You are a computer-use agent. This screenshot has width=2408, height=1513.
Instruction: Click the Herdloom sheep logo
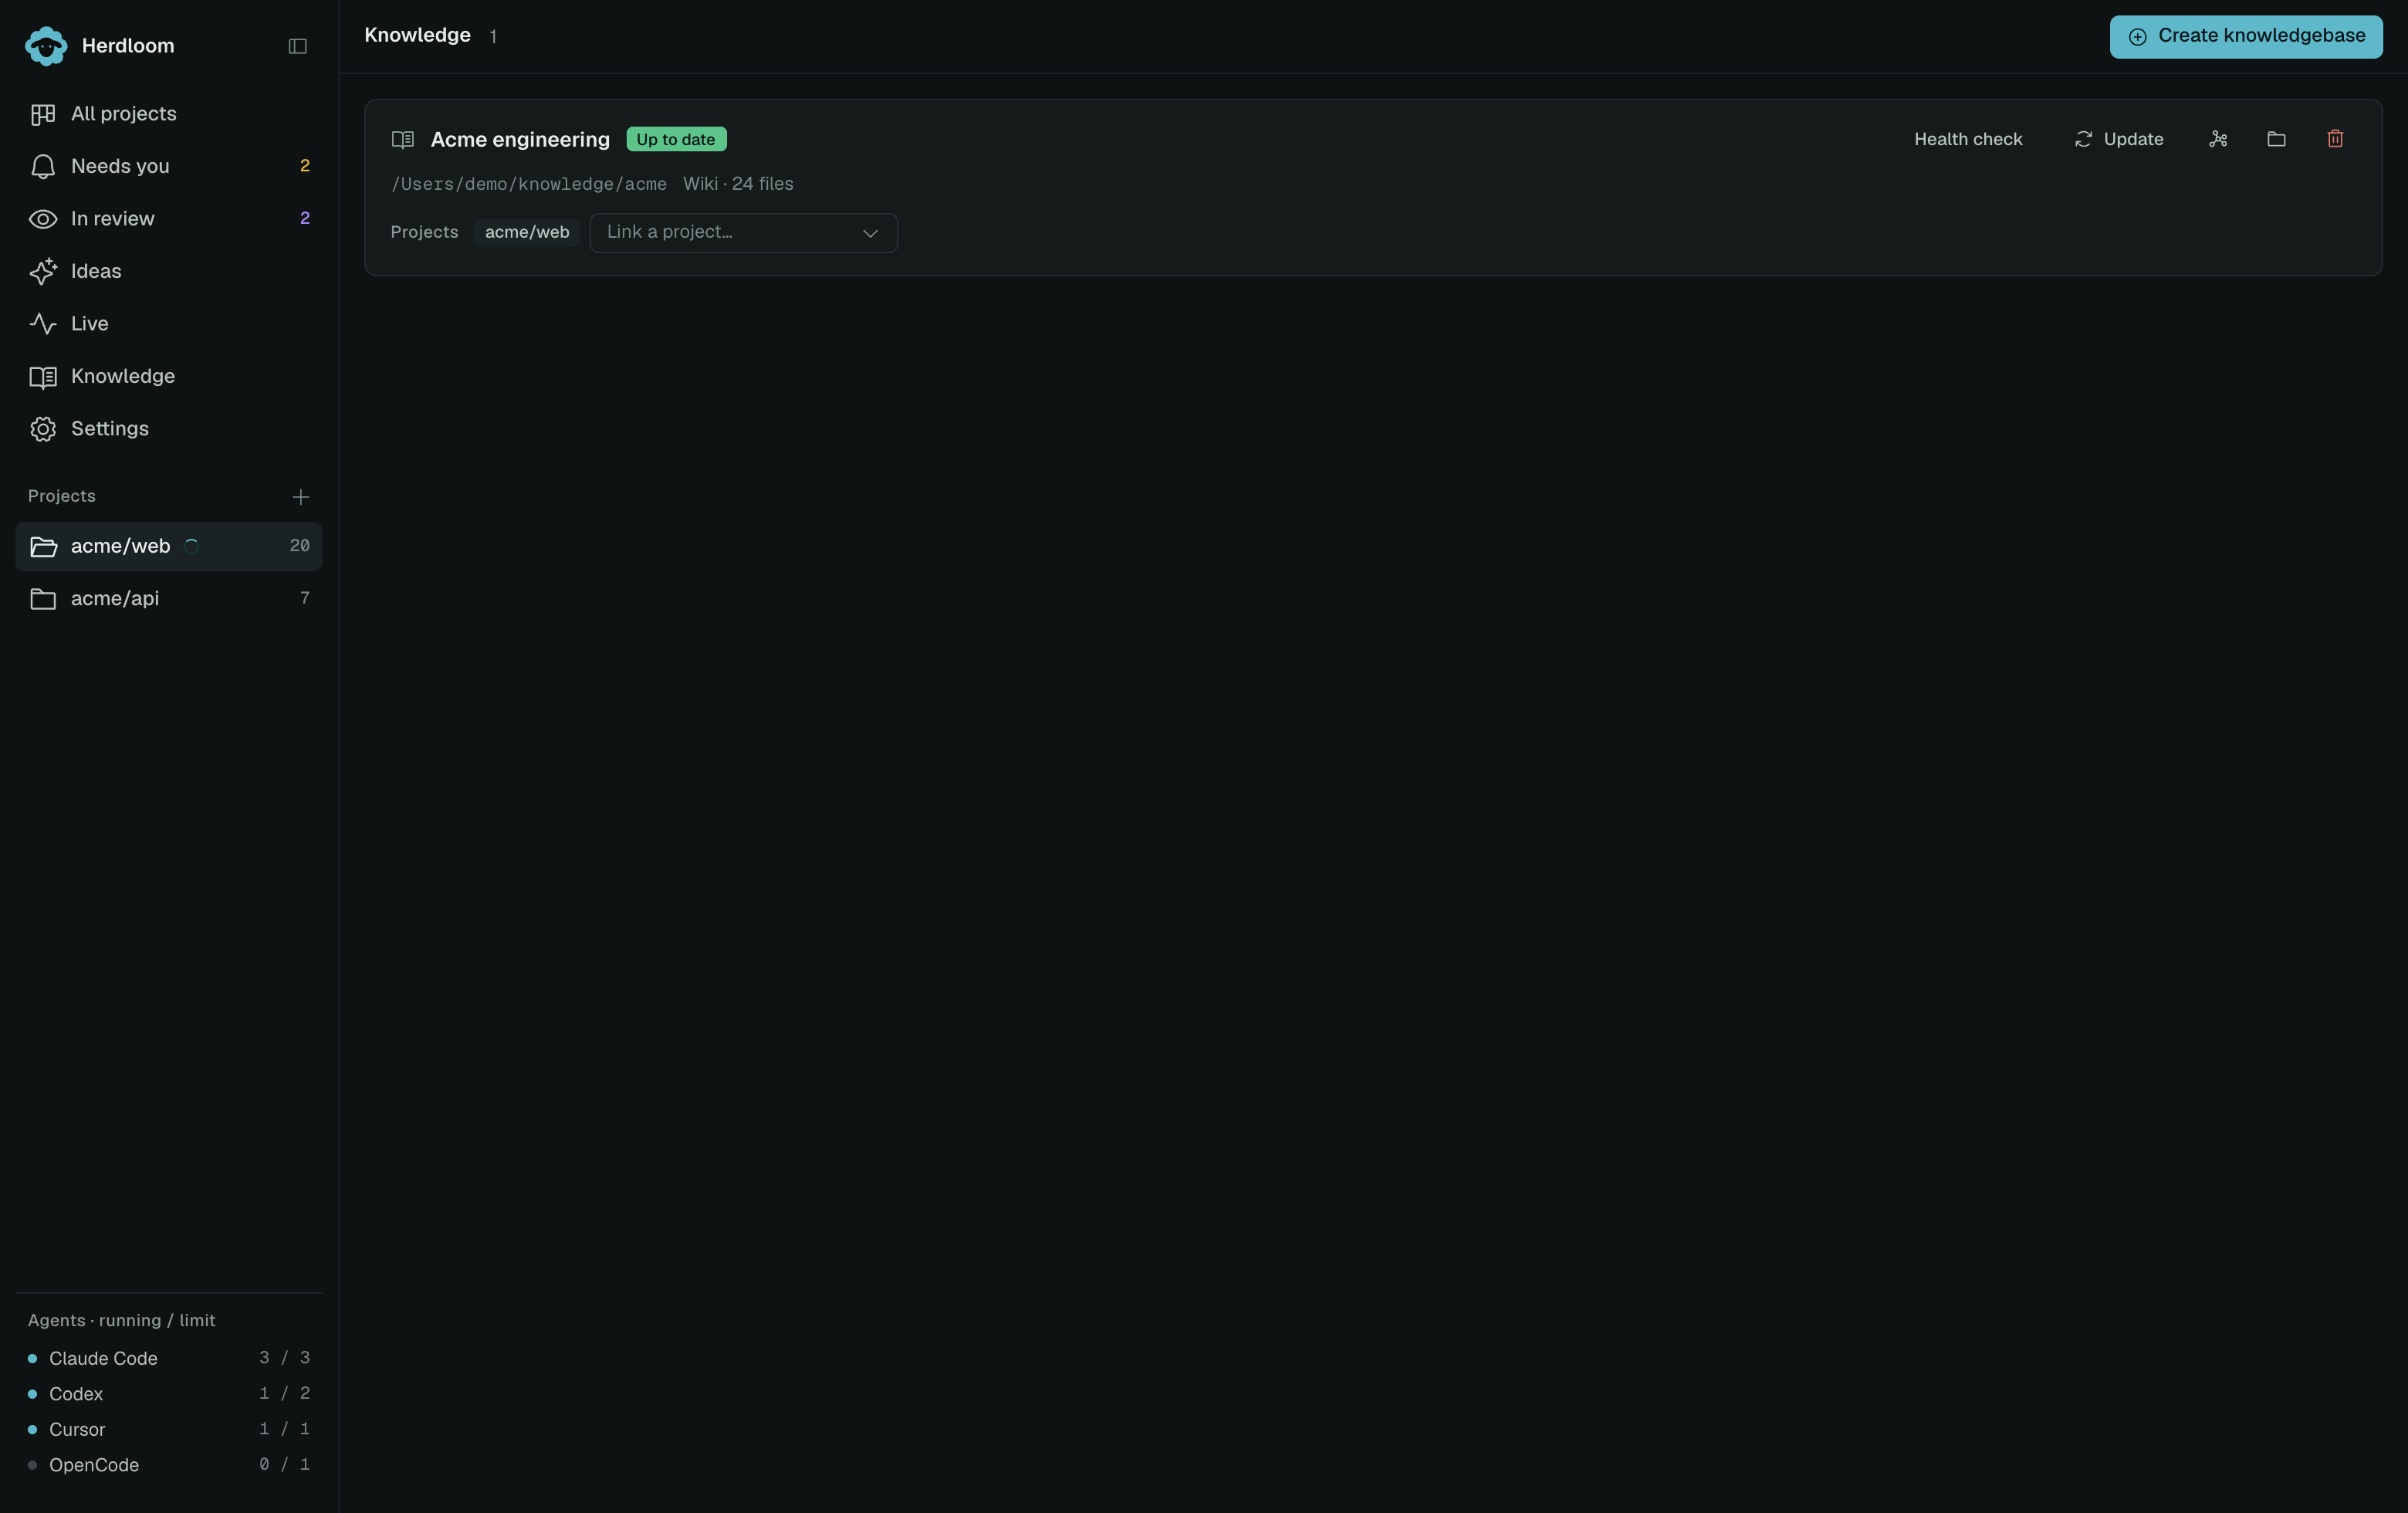click(46, 46)
